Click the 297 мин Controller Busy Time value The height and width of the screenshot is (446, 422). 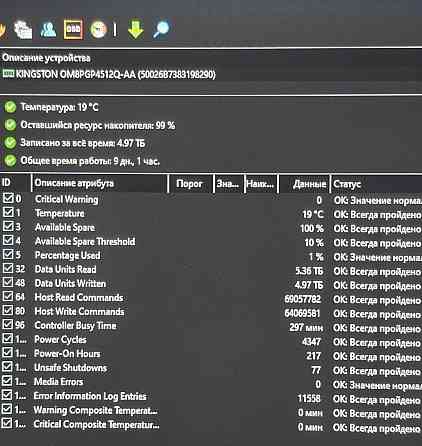[306, 327]
